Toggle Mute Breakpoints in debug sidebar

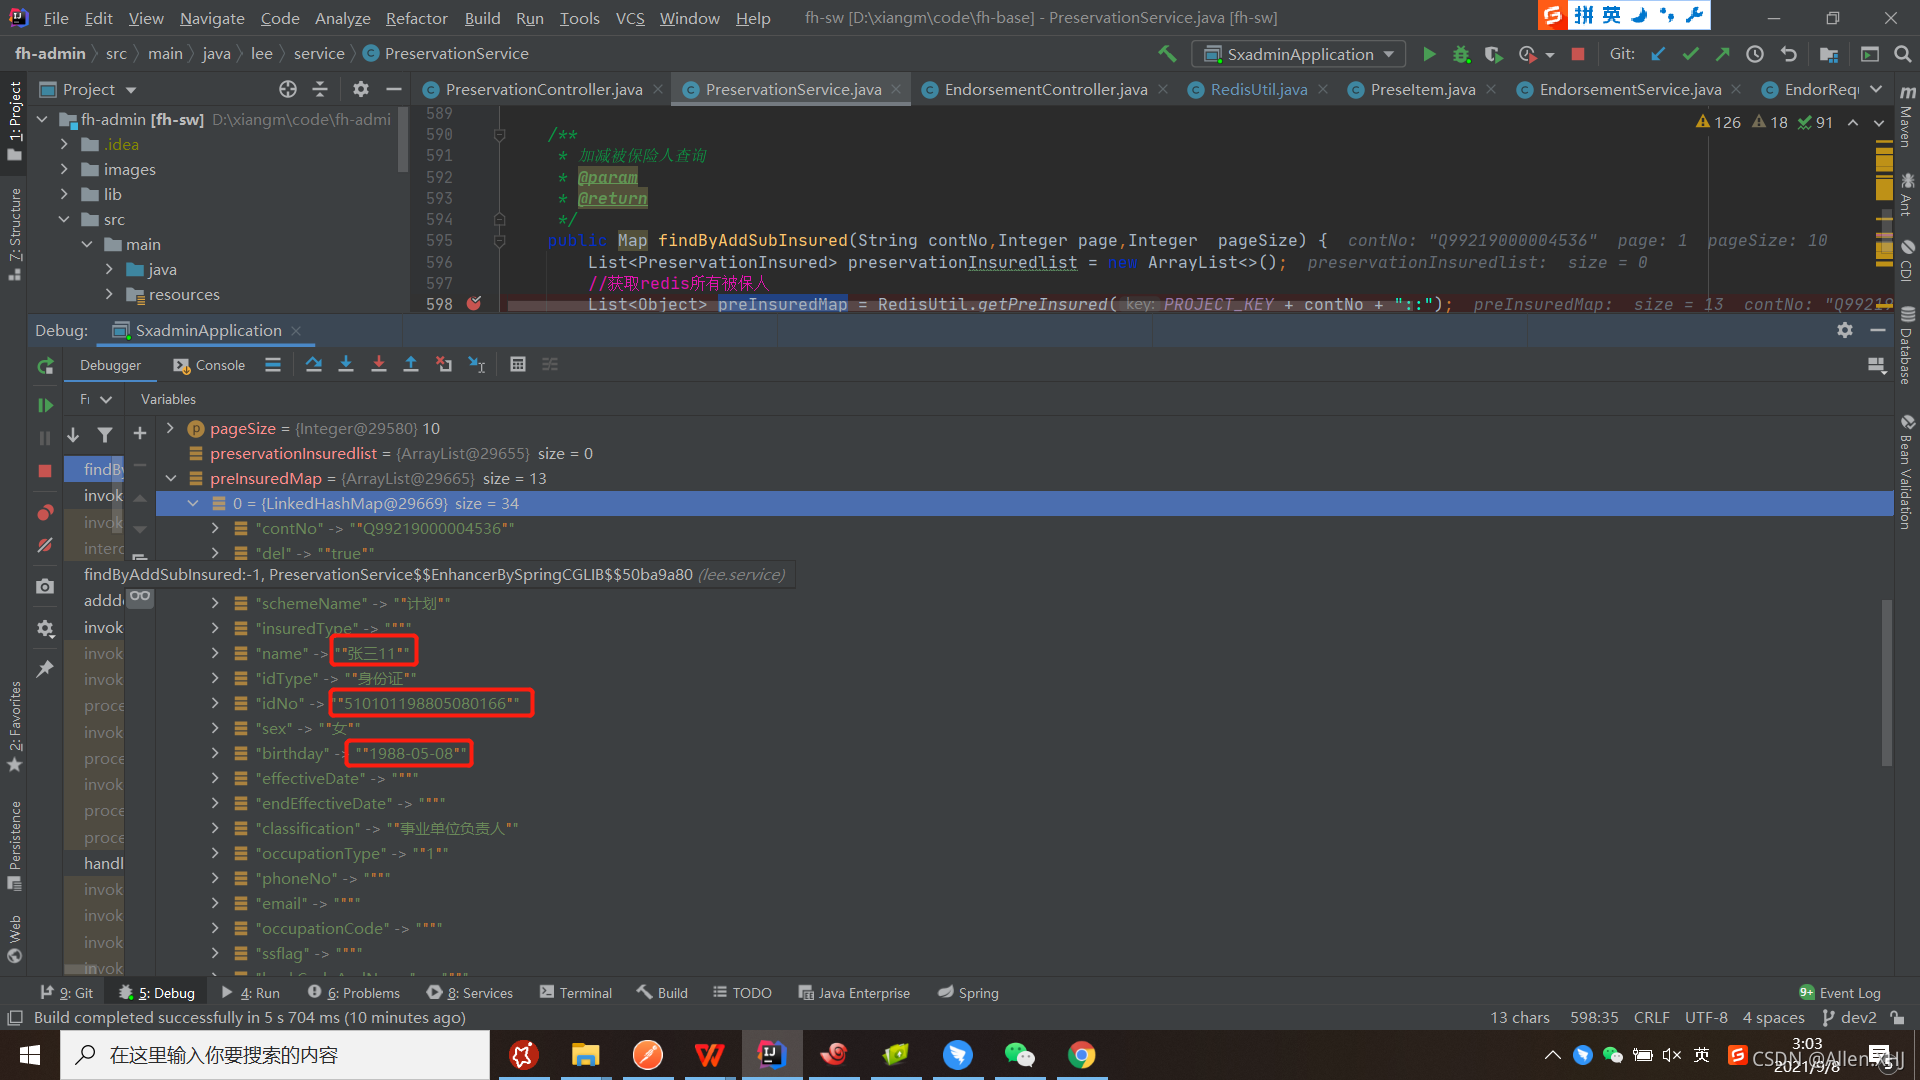coord(45,546)
